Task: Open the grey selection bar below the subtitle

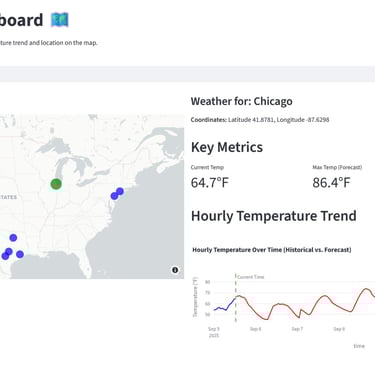Action: [187, 74]
